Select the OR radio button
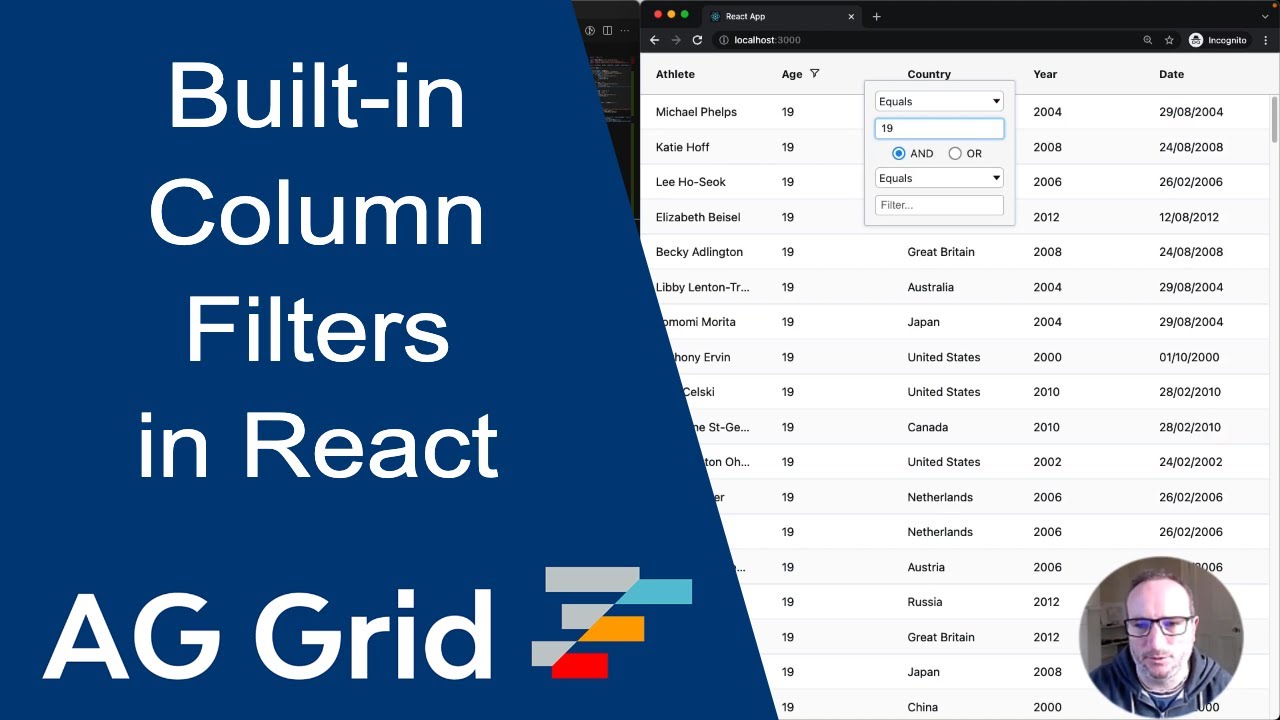The width and height of the screenshot is (1280, 720). [955, 153]
